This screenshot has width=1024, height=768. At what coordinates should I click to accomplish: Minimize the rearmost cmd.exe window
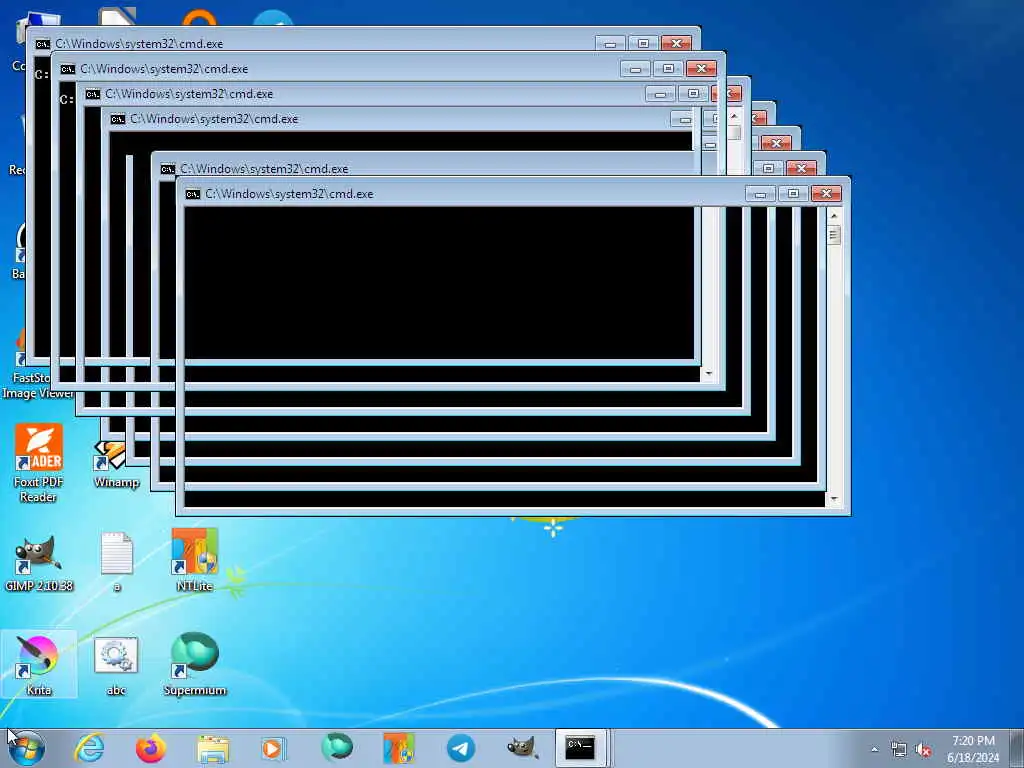tap(610, 43)
